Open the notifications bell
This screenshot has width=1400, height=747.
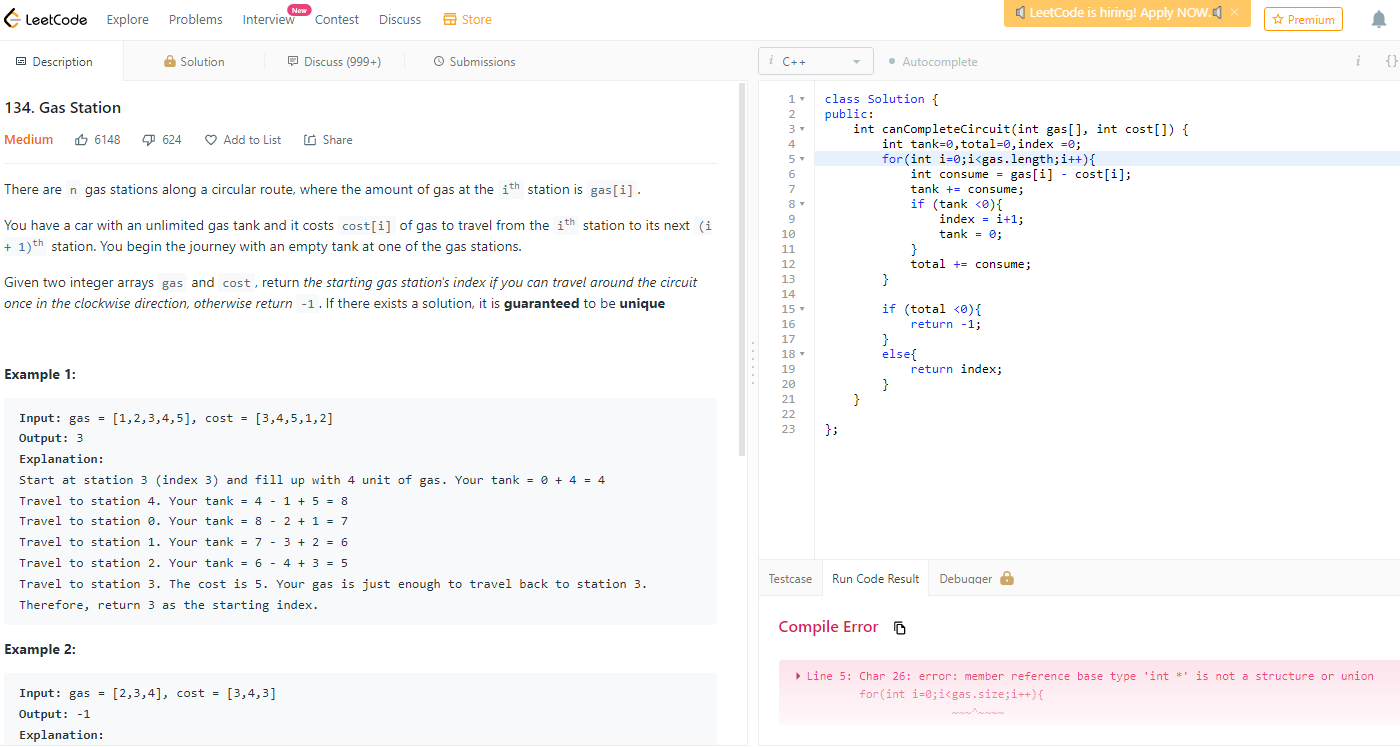(x=1379, y=19)
